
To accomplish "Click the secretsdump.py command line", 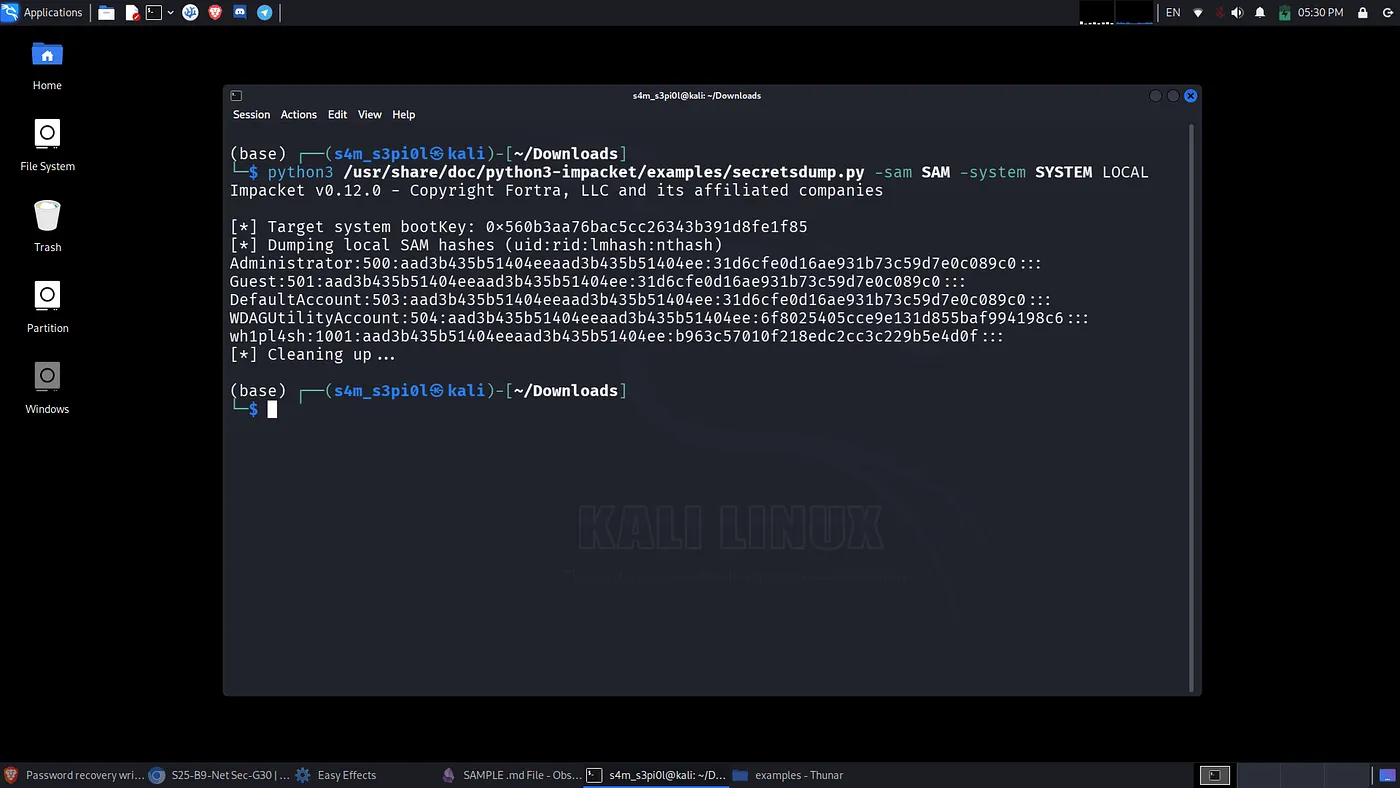I will [x=689, y=172].
